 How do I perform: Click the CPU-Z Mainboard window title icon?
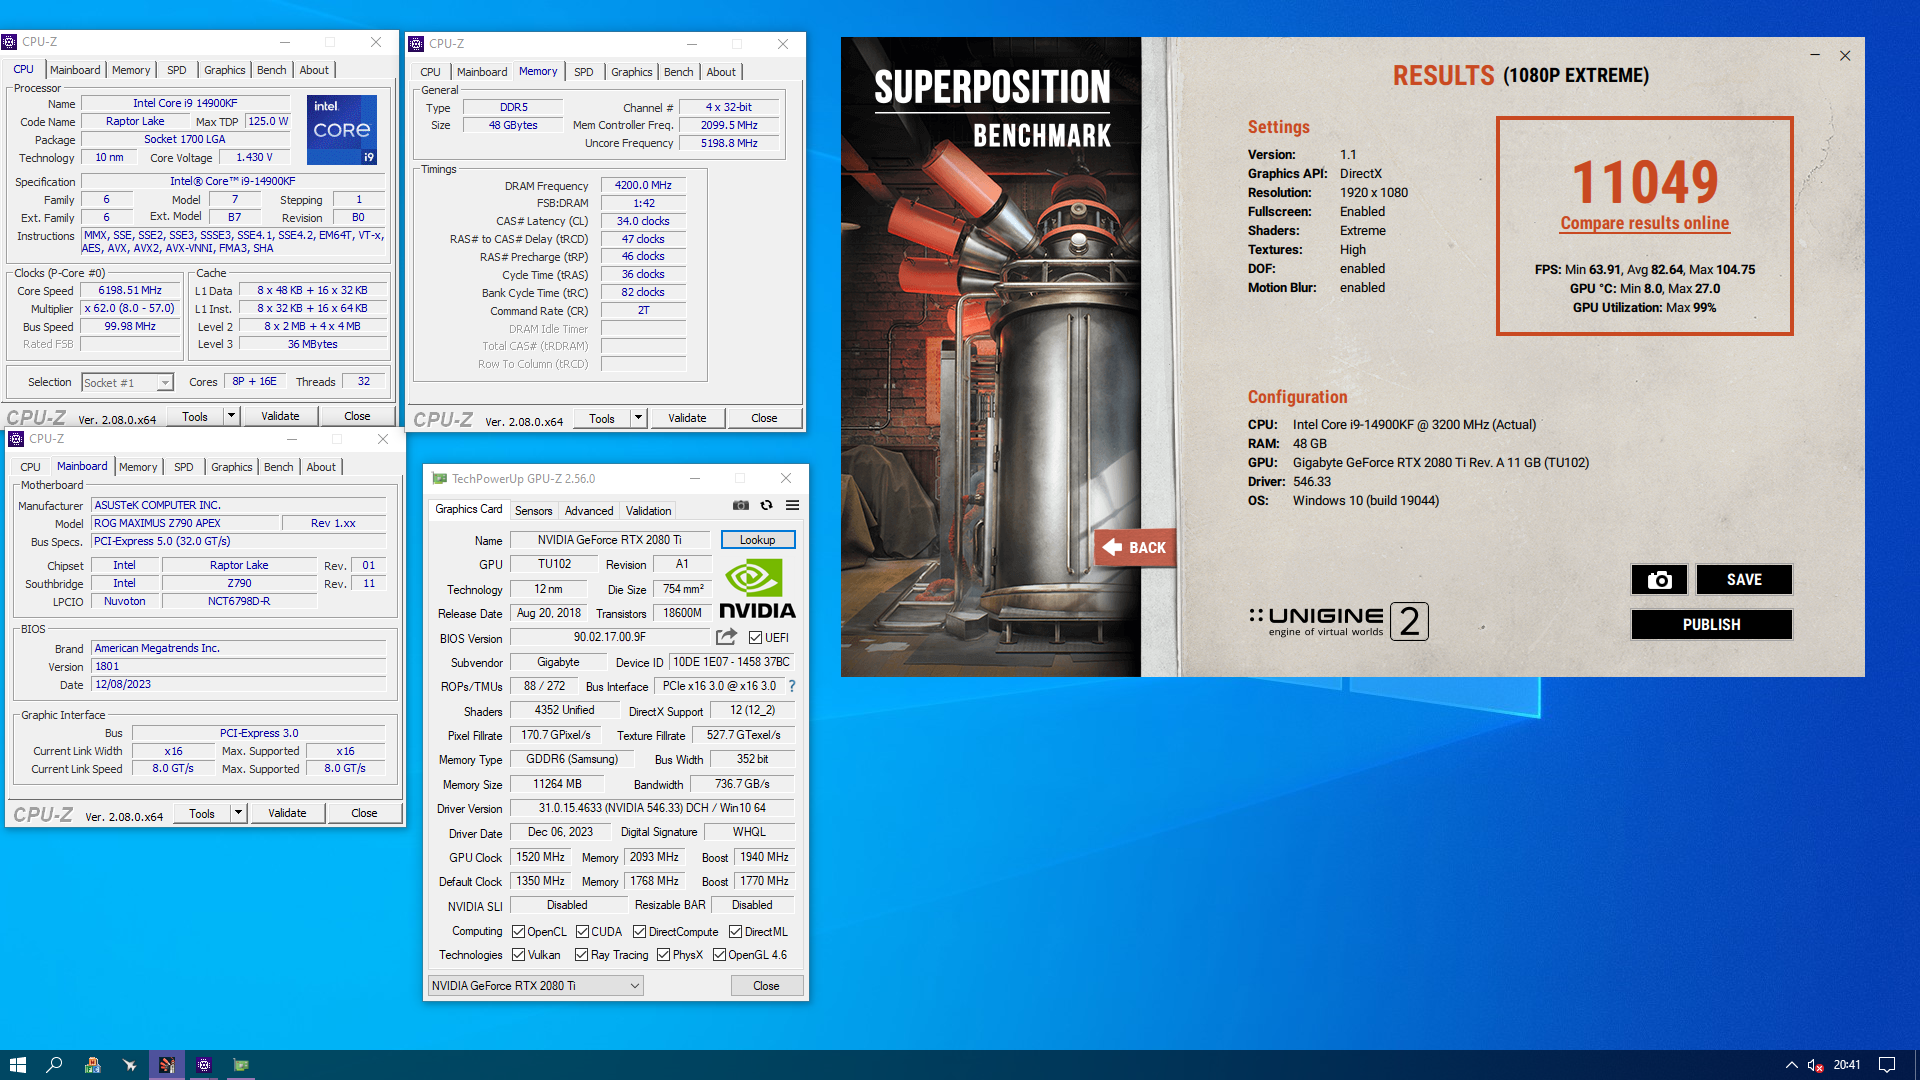16,439
